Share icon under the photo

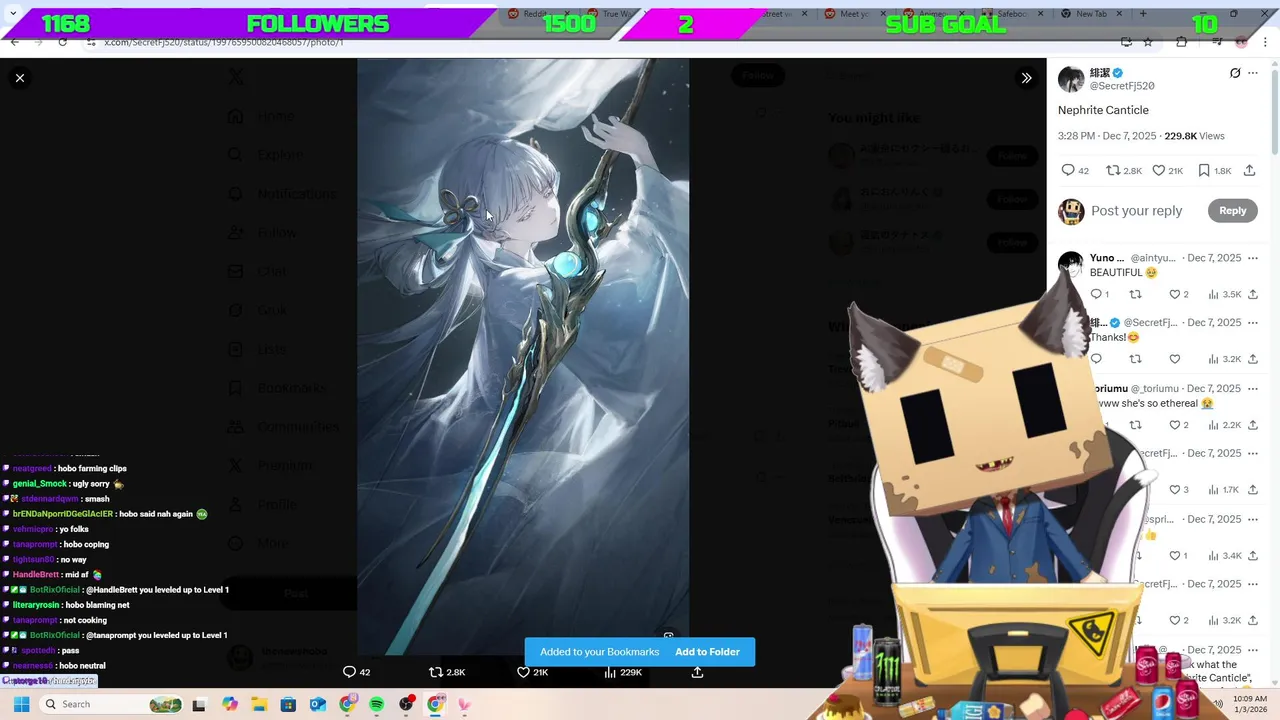pos(697,672)
